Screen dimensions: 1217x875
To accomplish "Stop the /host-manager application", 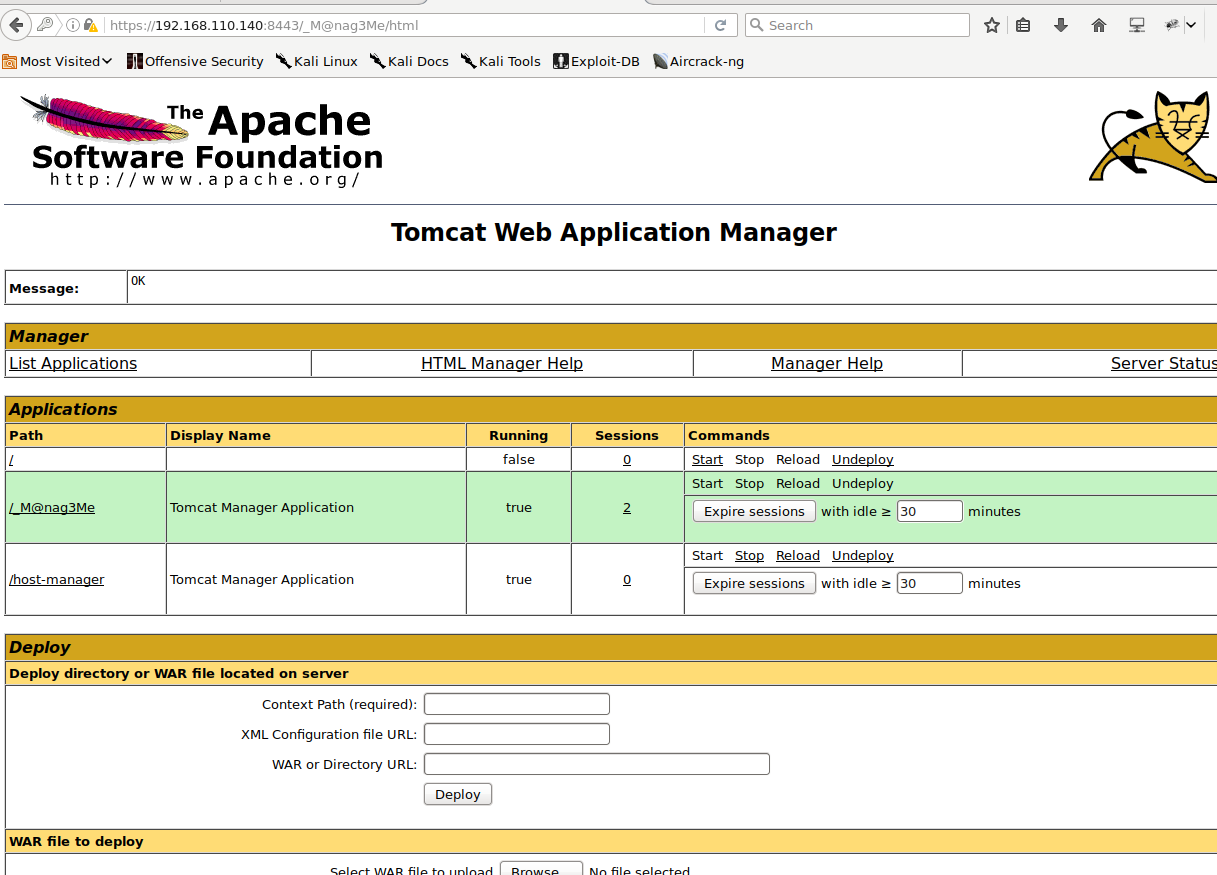I will (749, 555).
